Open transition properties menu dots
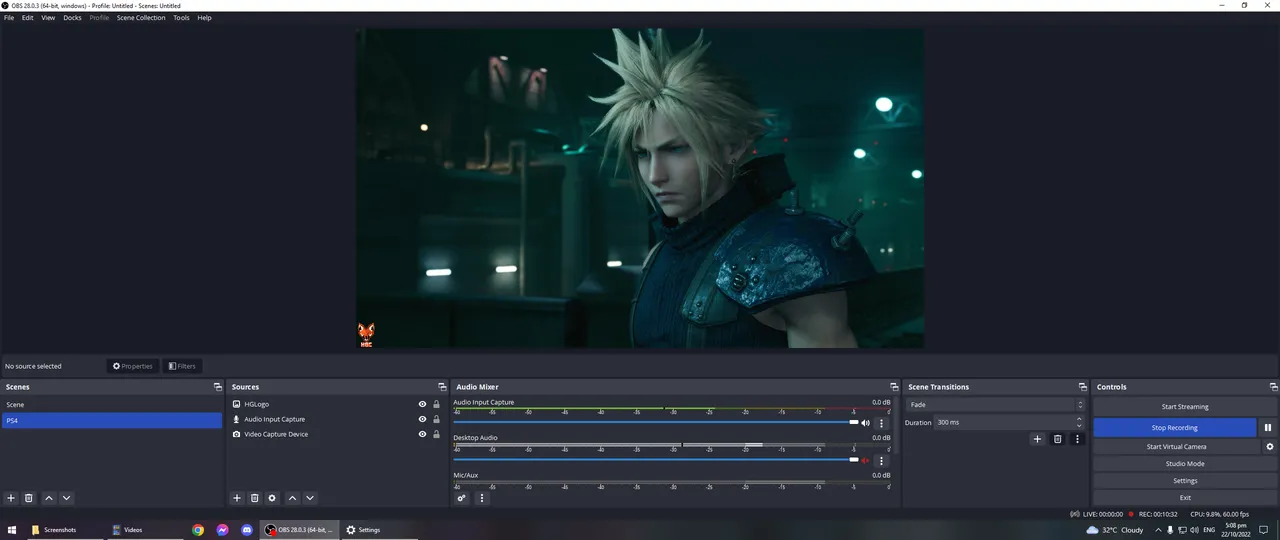Image resolution: width=1280 pixels, height=540 pixels. point(1077,439)
